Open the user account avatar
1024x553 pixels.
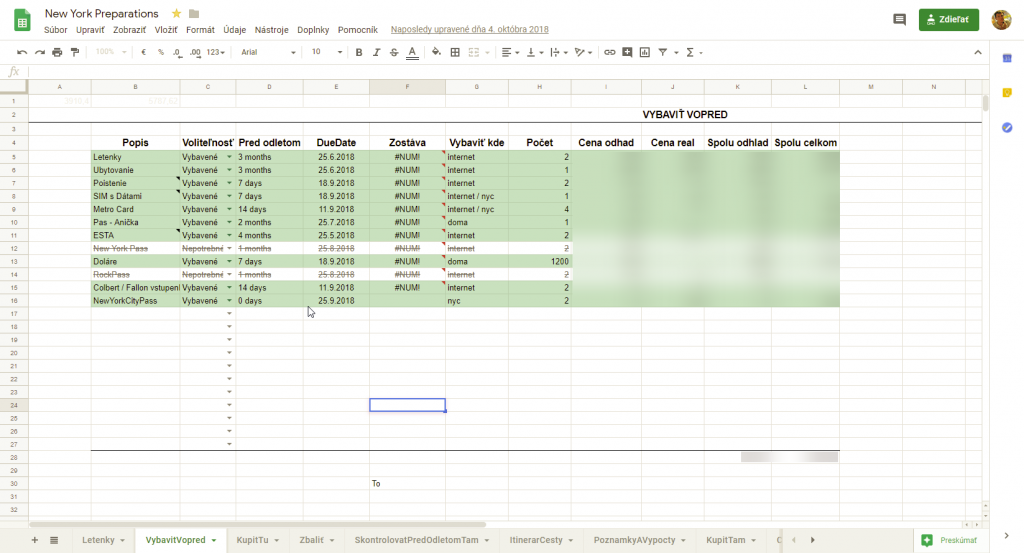click(1001, 20)
